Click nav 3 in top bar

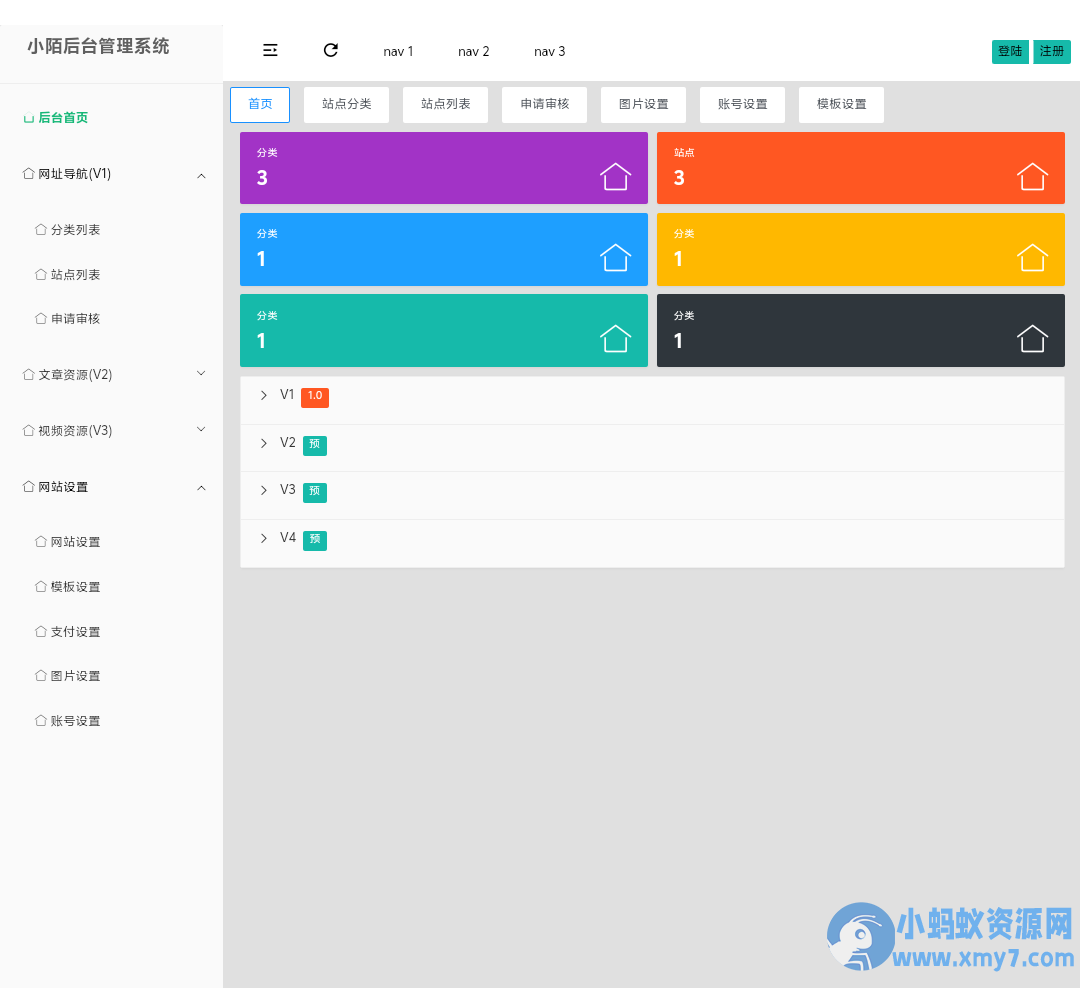click(550, 52)
